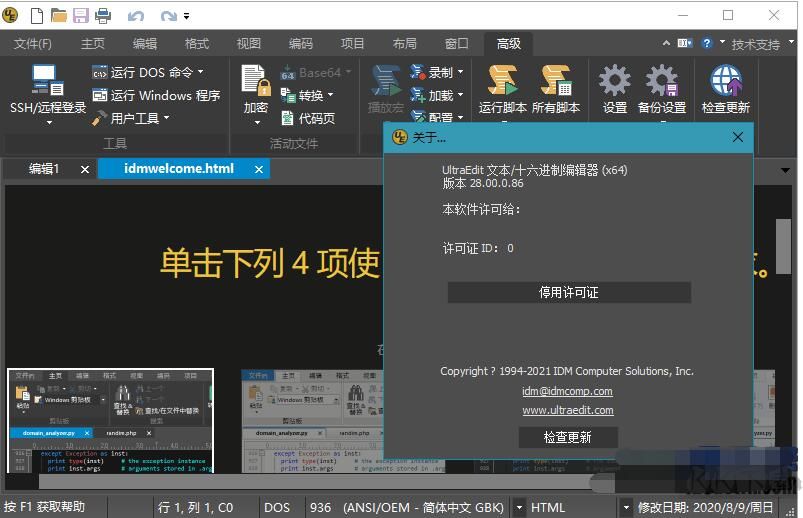803x518 pixels.
Task: Click 运行 Windows 程序 in ribbon
Action: point(156,95)
